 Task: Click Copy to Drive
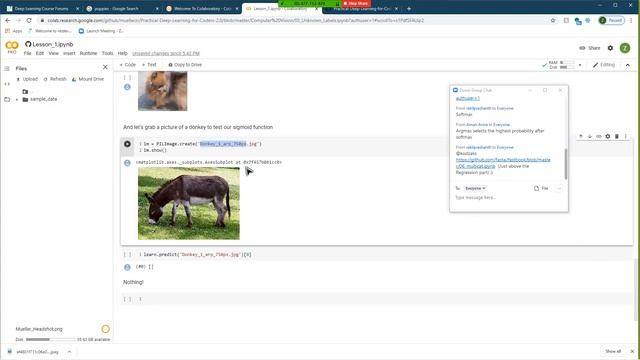pos(185,65)
